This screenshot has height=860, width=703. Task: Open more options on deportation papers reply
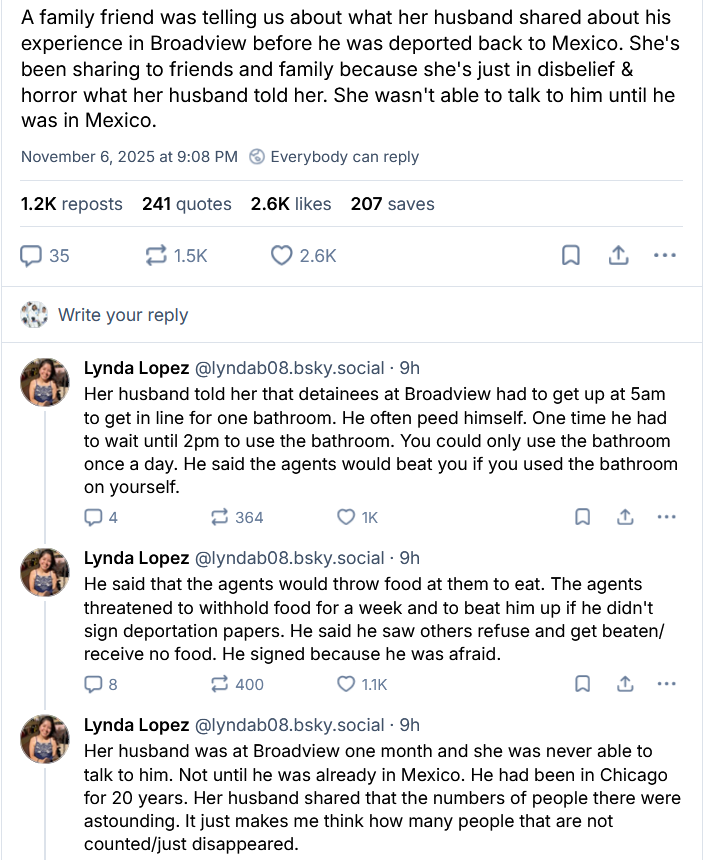666,684
